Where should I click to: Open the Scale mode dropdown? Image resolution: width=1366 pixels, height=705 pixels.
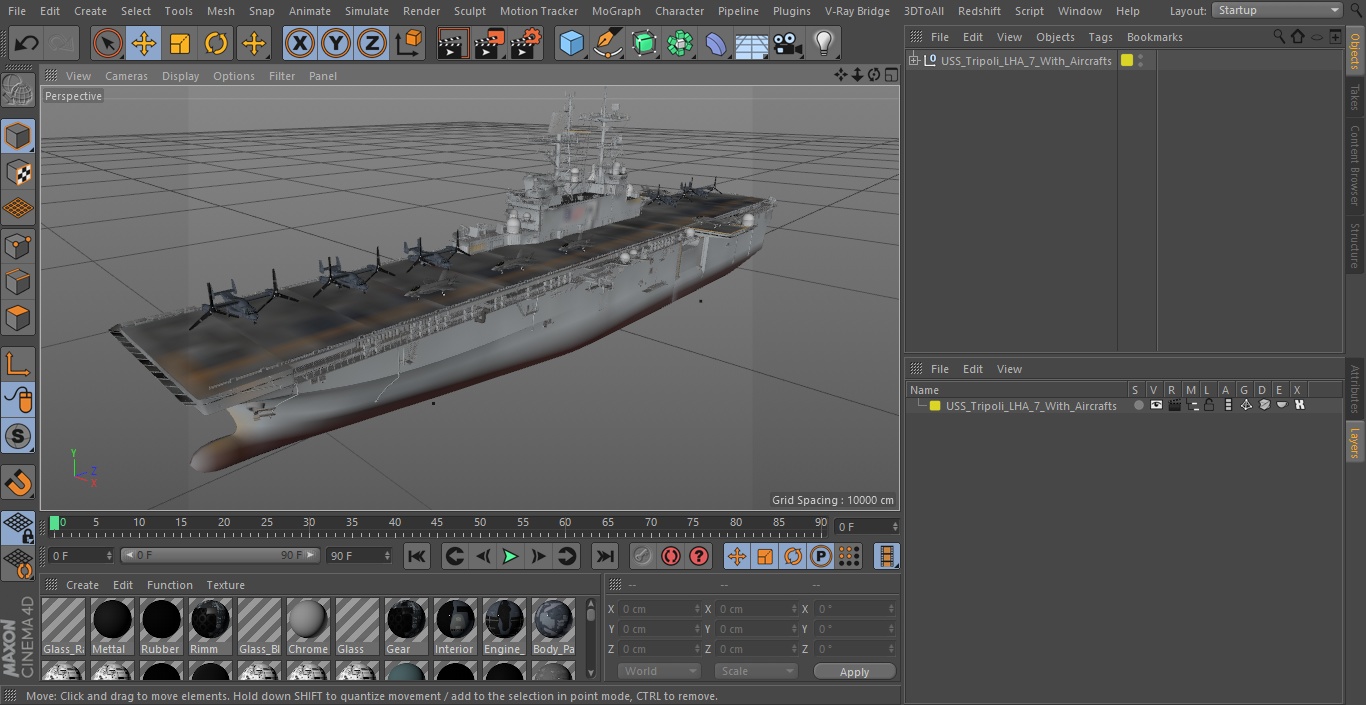pos(756,671)
